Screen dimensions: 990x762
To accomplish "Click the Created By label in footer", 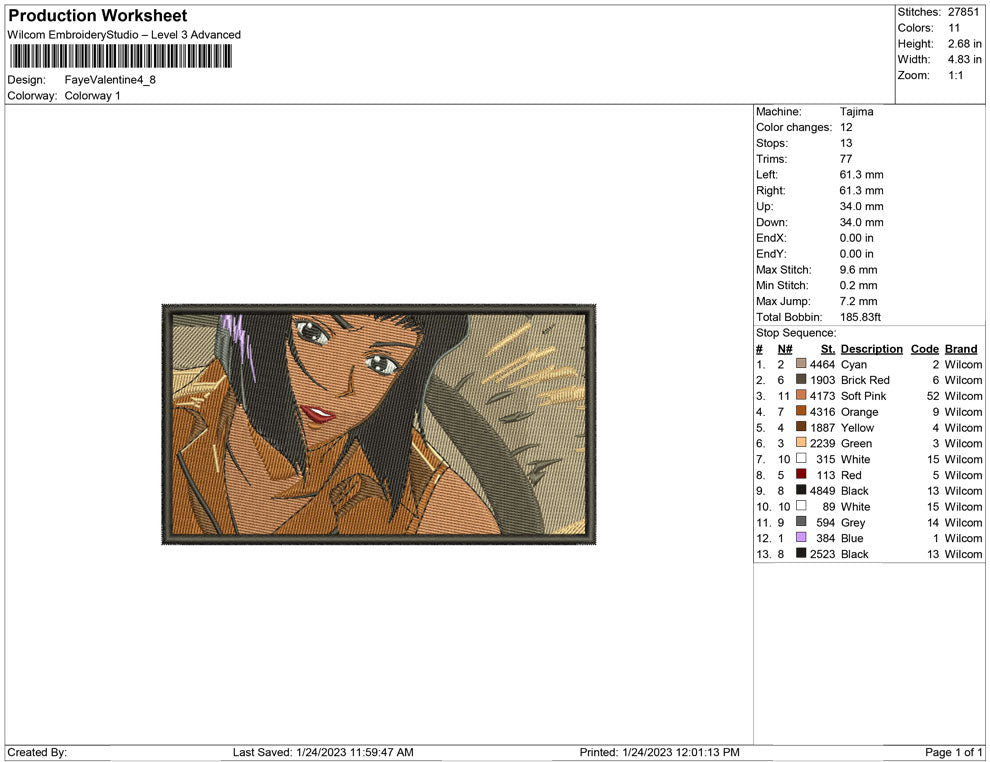I will [37, 752].
